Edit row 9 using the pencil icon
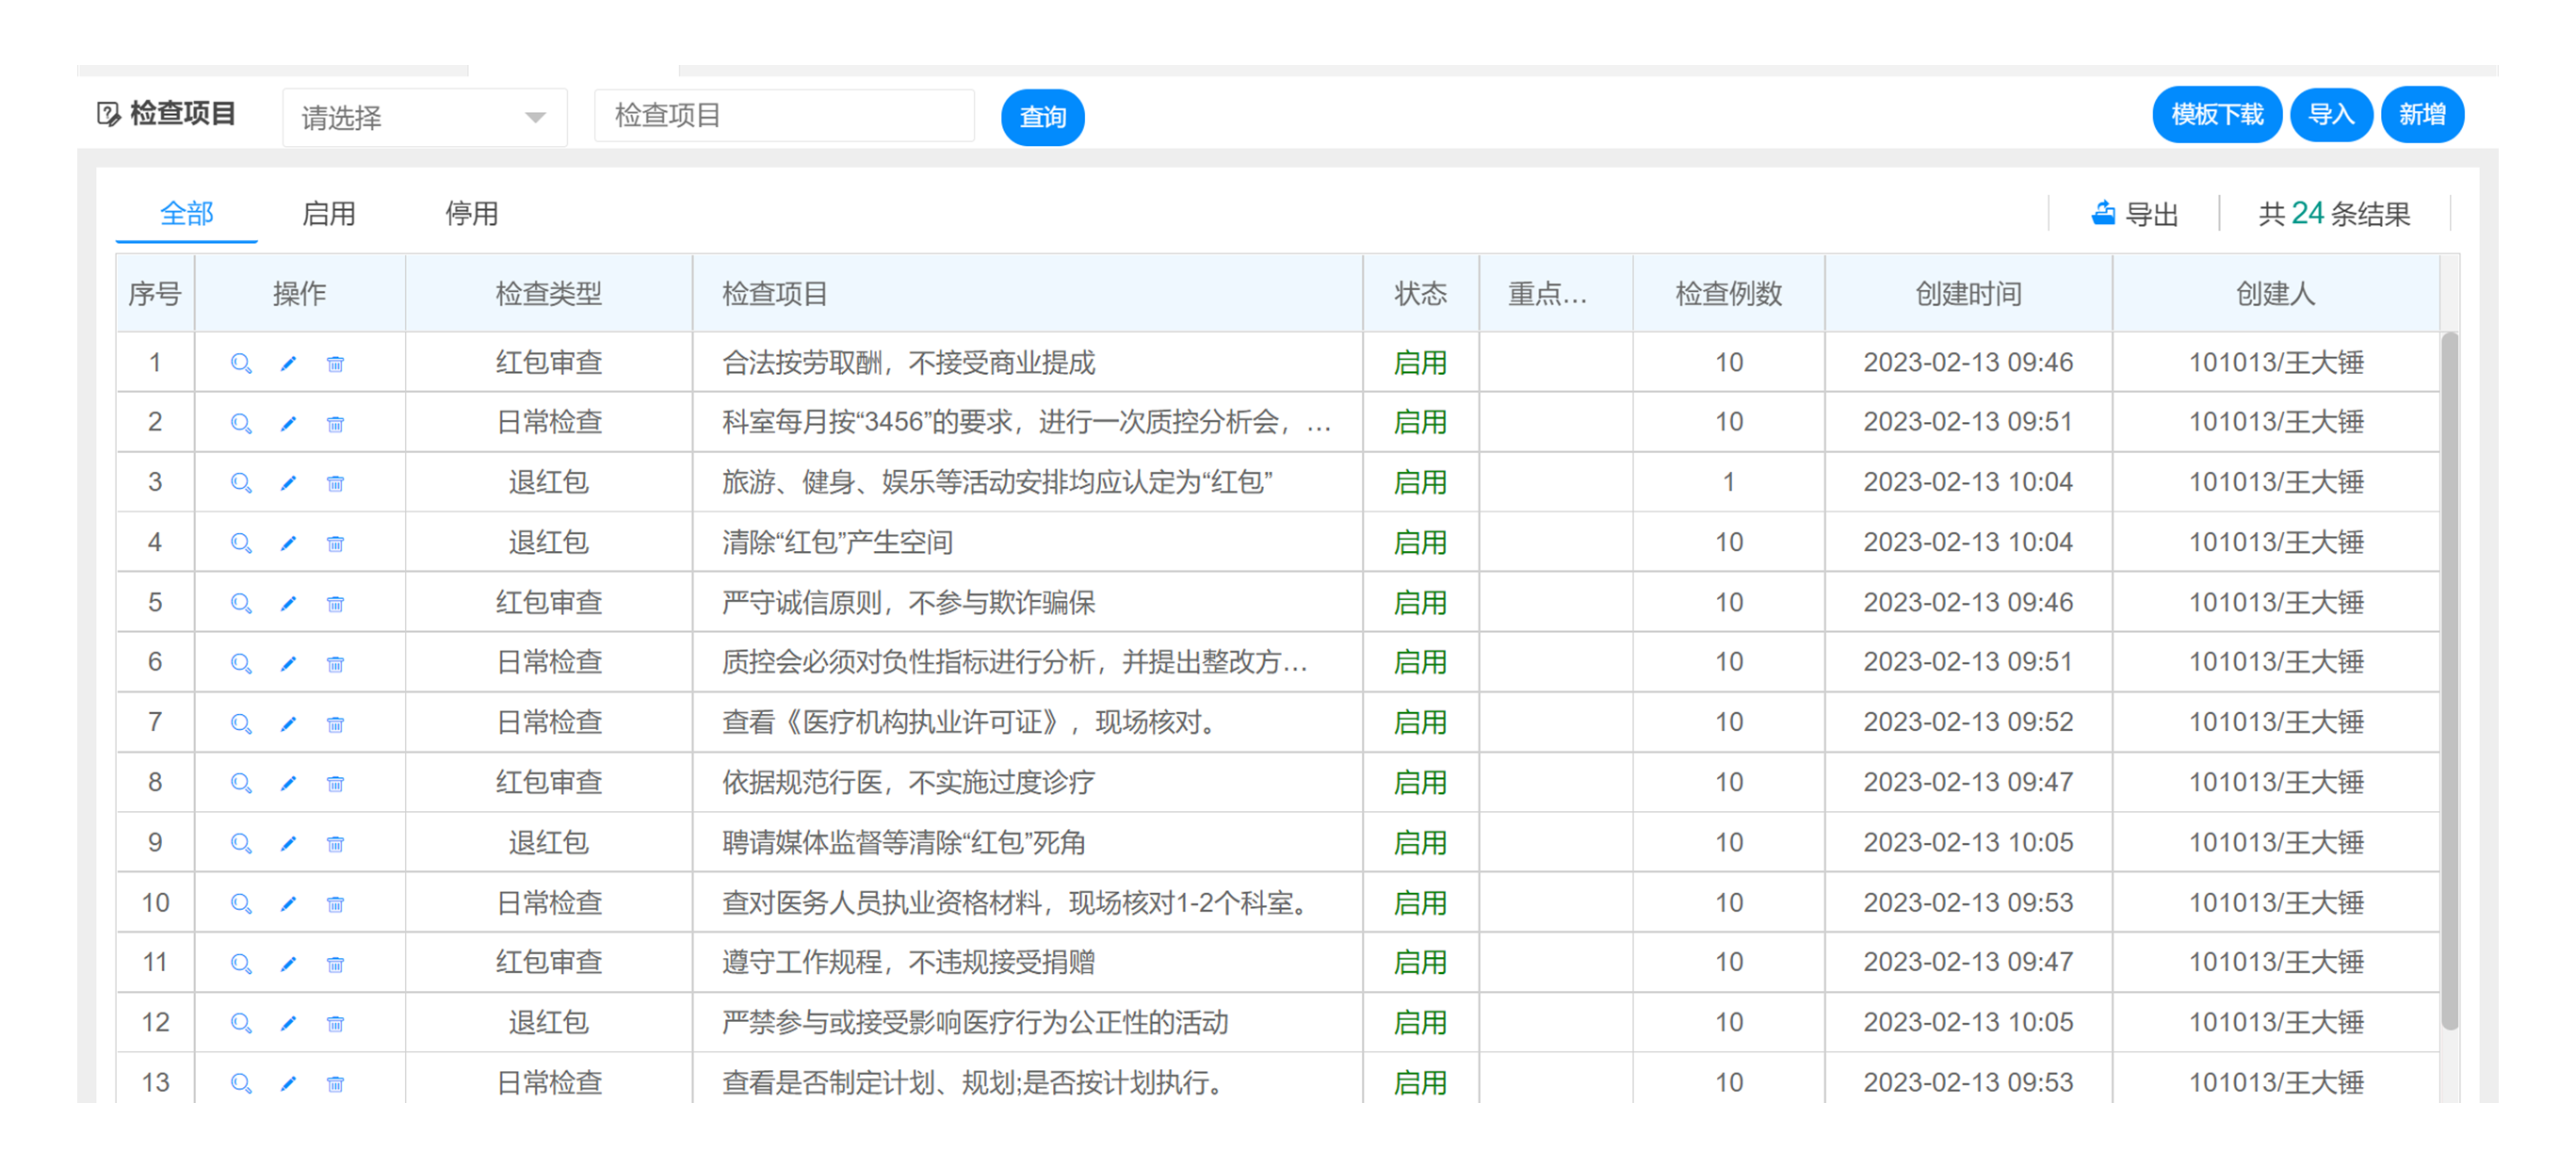The height and width of the screenshot is (1168, 2576). click(288, 843)
